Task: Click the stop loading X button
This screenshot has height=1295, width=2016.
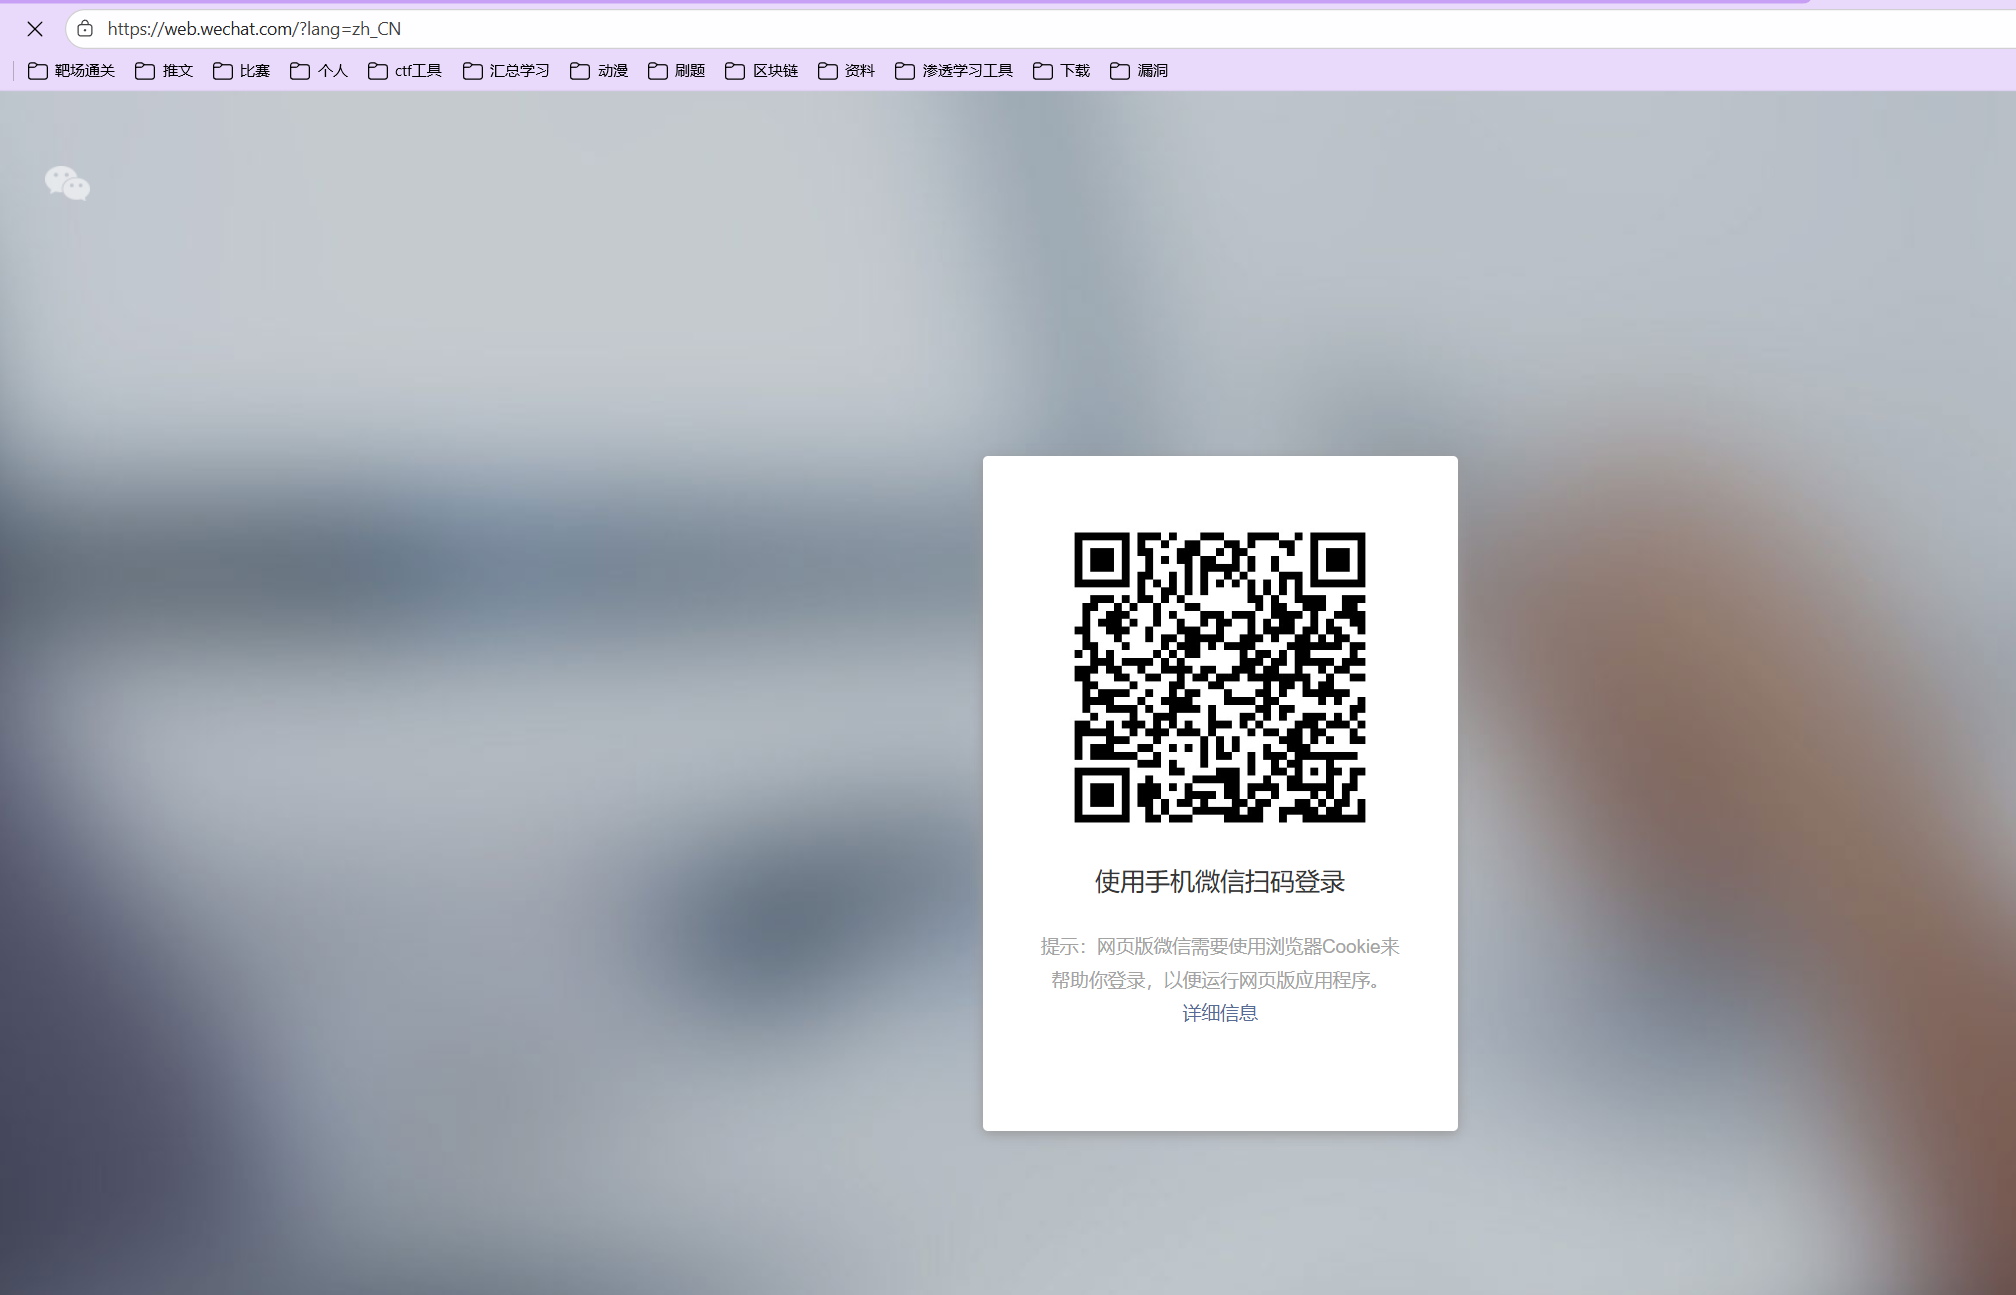Action: pos(35,29)
